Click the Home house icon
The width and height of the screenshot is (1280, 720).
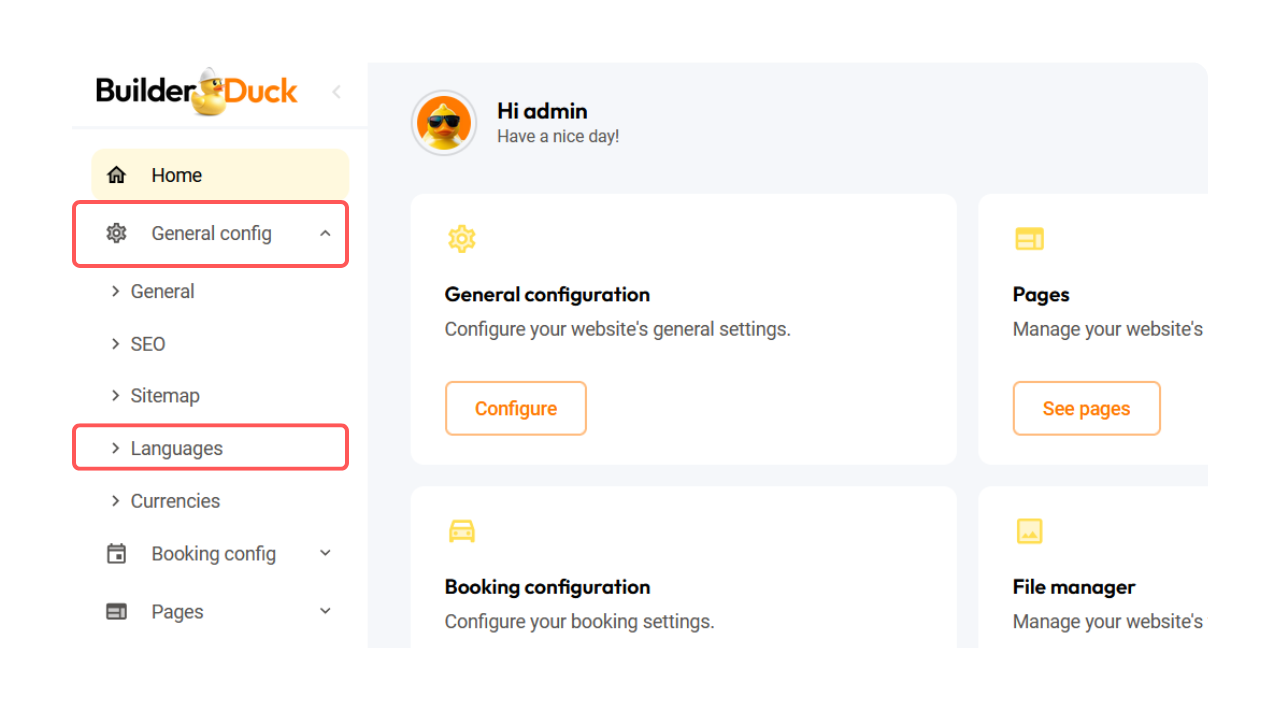(117, 175)
